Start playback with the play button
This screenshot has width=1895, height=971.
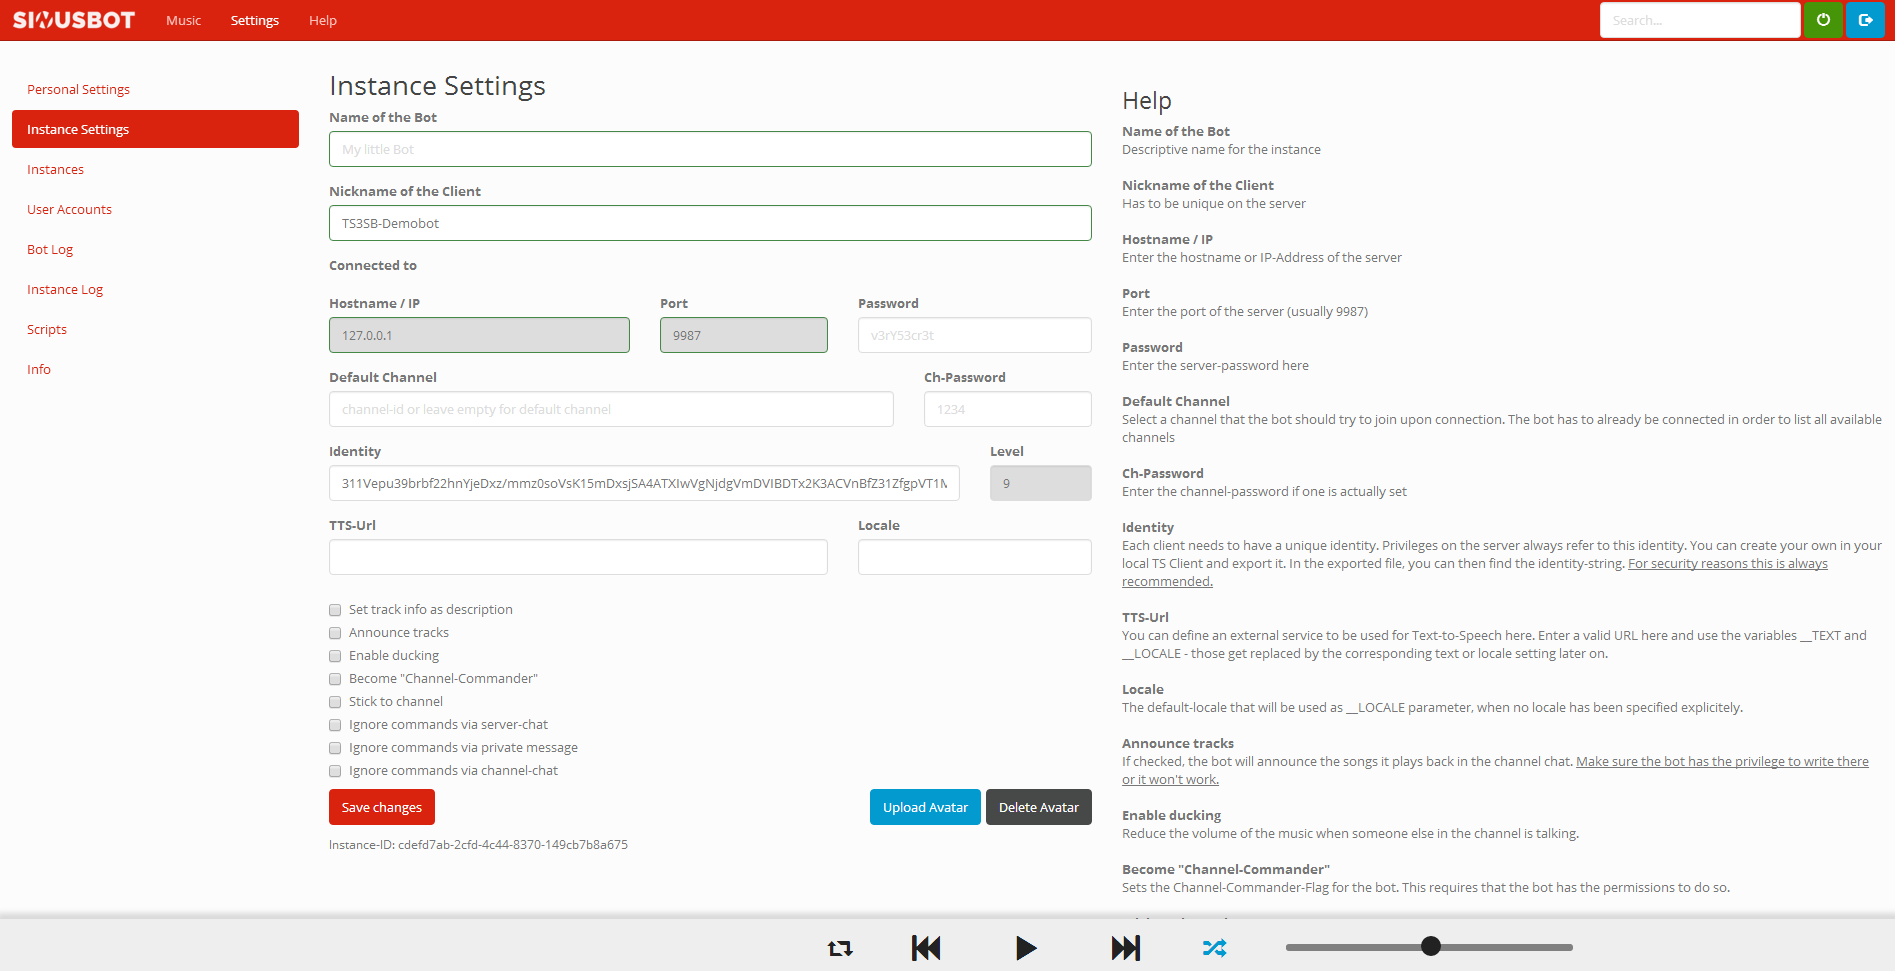[x=1026, y=948]
